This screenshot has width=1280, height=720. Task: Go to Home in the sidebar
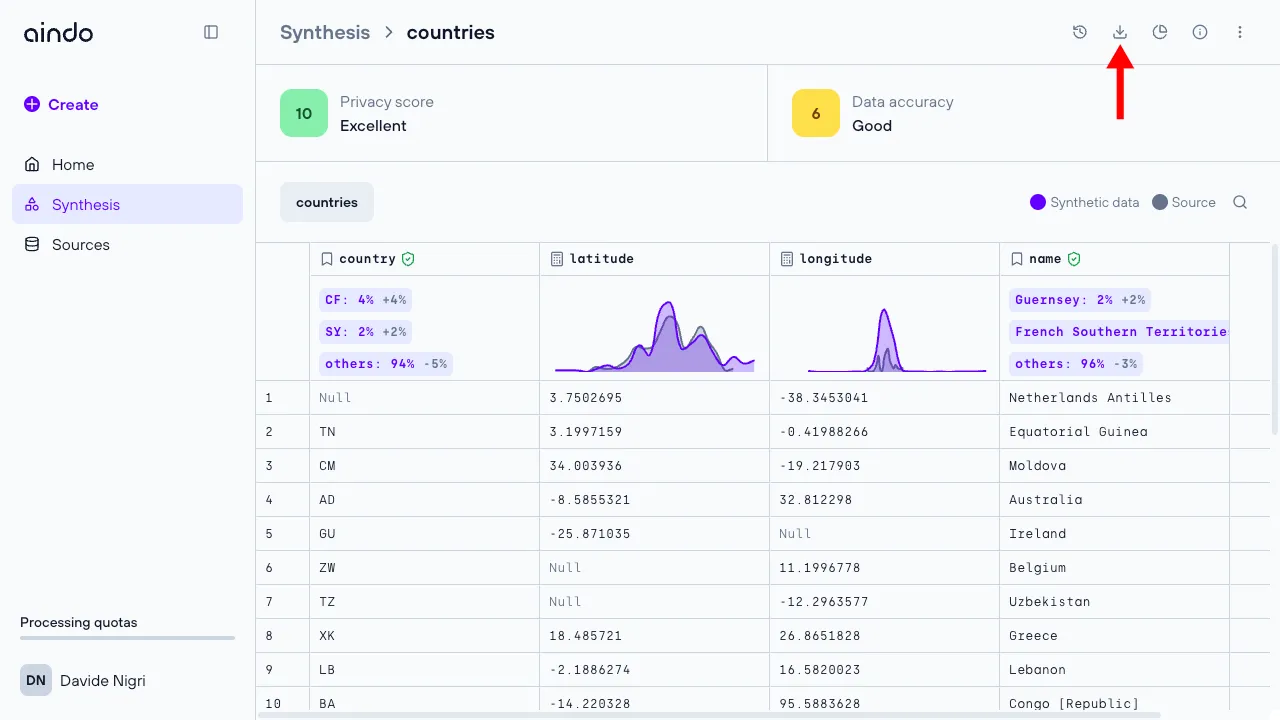pyautogui.click(x=127, y=164)
